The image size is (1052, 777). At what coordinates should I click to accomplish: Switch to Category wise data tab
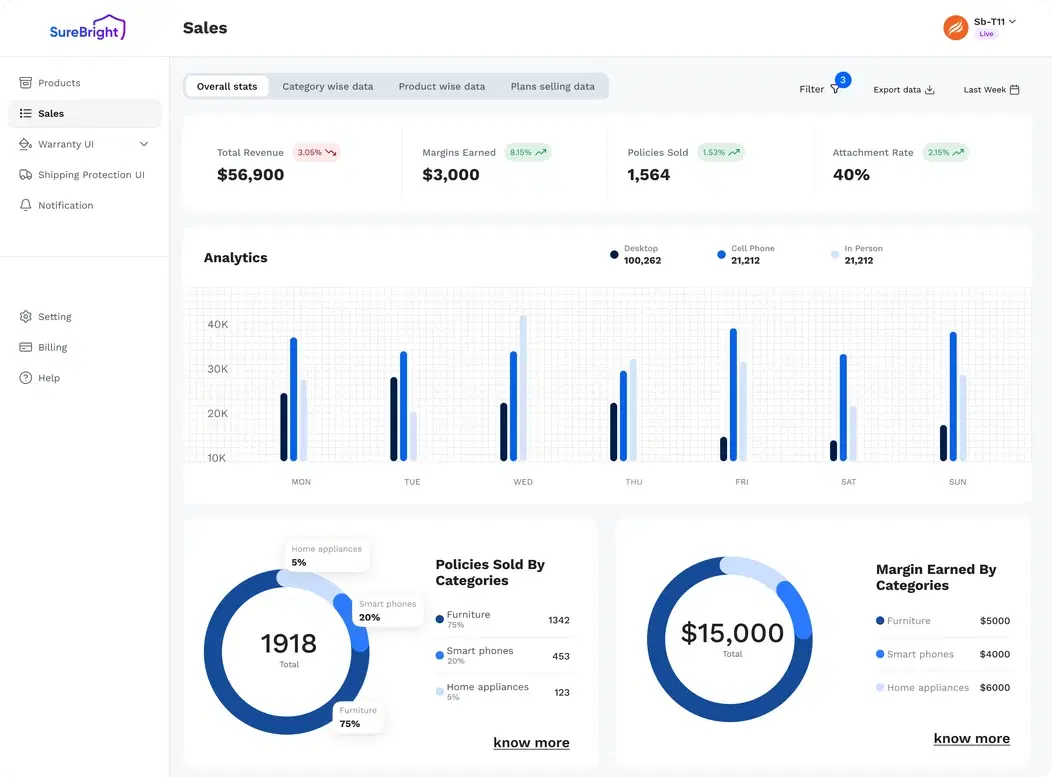pyautogui.click(x=327, y=86)
